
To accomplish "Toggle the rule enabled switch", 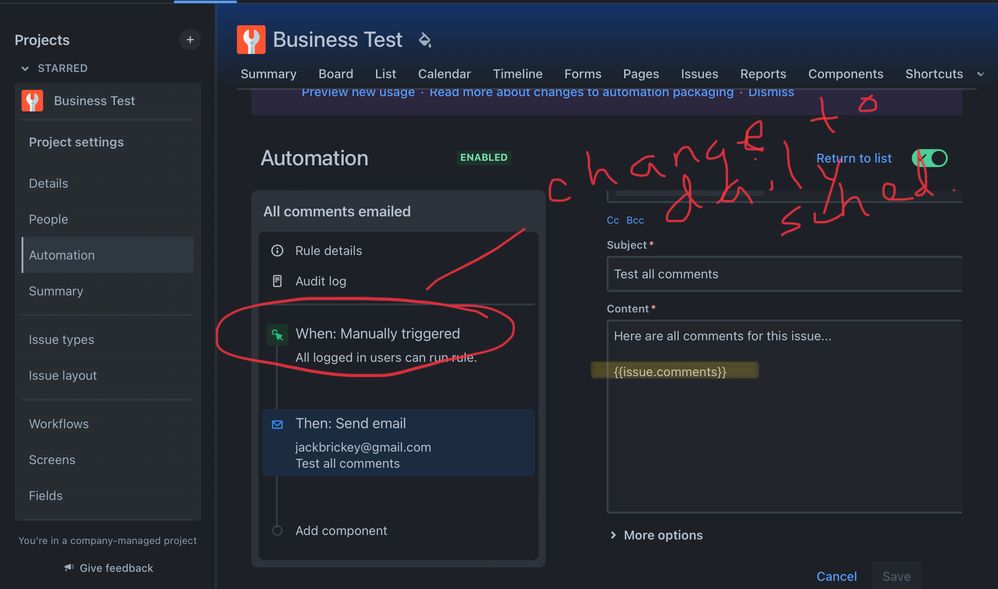I will point(929,158).
